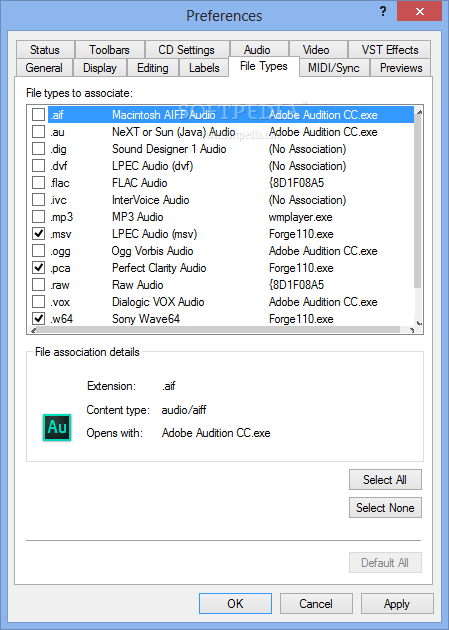Enable the .flac checkbox
Image resolution: width=449 pixels, height=630 pixels.
click(x=39, y=183)
